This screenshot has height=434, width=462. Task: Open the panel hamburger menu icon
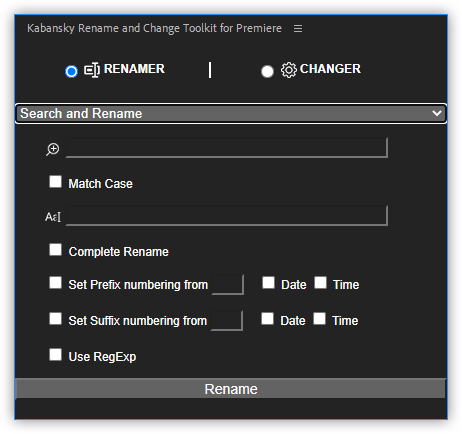[298, 29]
